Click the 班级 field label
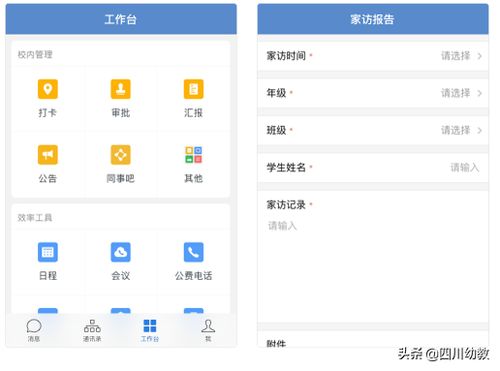This screenshot has width=500, height=371. tap(276, 130)
